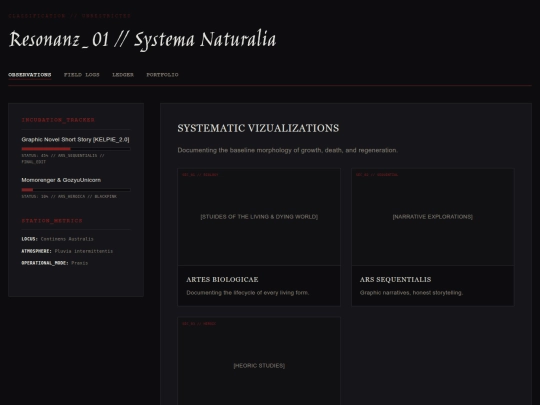The width and height of the screenshot is (540, 405).
Task: Click the Atmosphere metric line
Action: [67, 251]
